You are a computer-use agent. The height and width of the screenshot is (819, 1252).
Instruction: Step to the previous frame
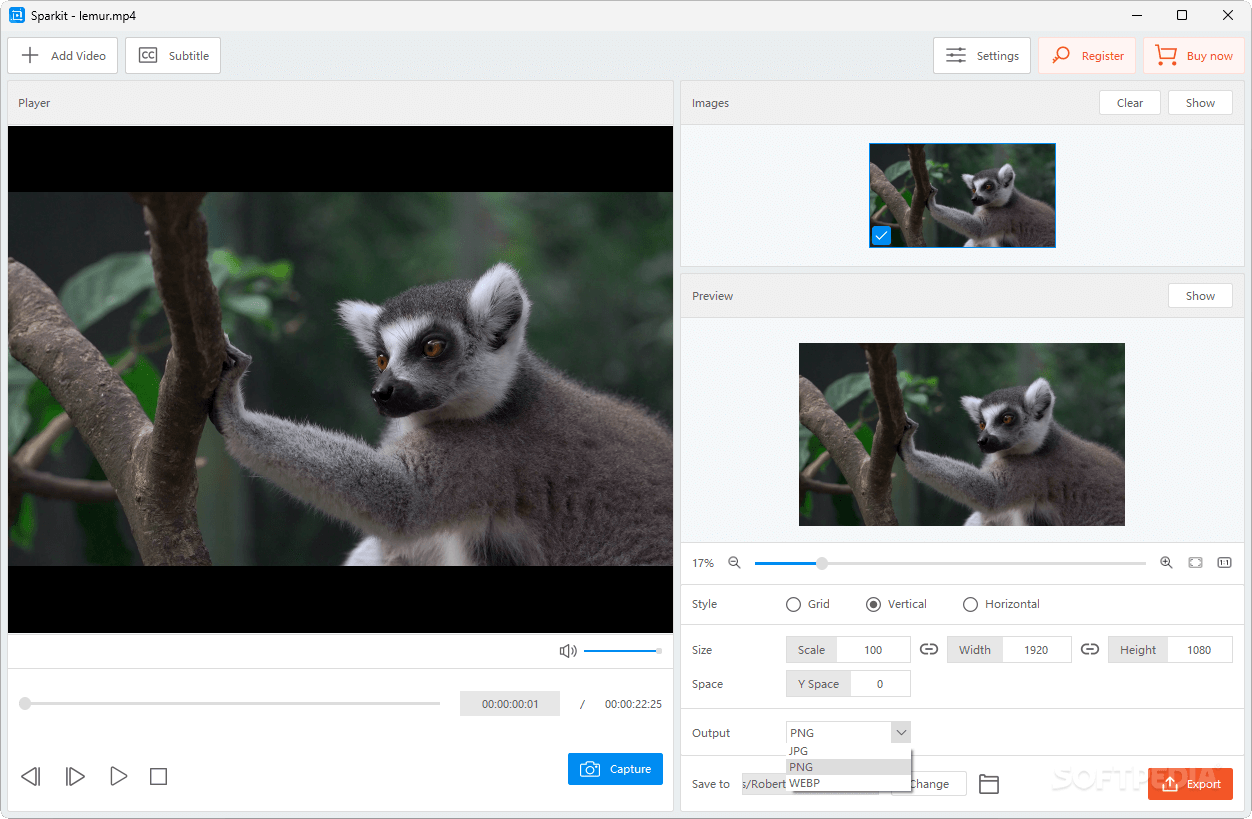tap(31, 776)
